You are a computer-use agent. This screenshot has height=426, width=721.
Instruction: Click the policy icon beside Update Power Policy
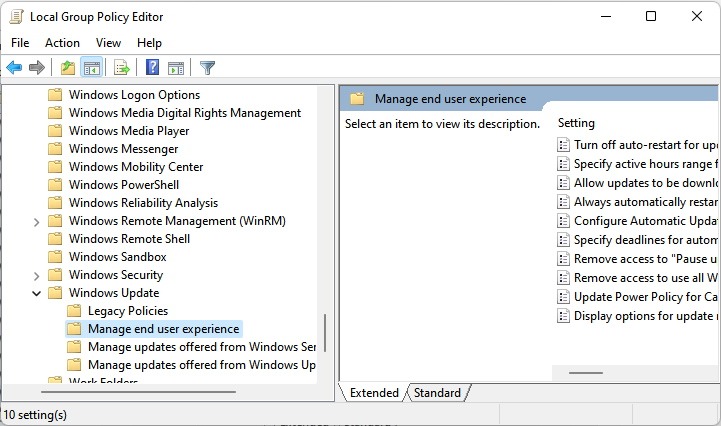pos(563,297)
